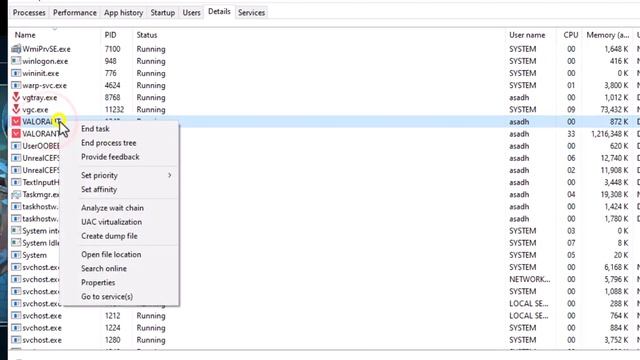This screenshot has height=360, width=640.
Task: Sort by the Memory column header
Action: 608,36
